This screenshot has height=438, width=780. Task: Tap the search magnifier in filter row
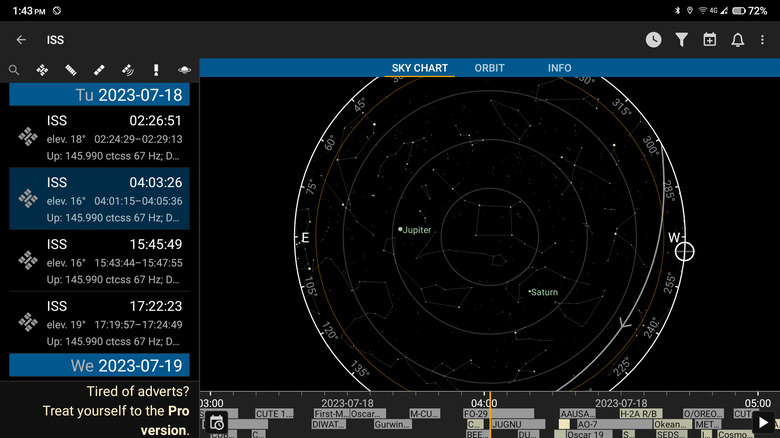[14, 70]
